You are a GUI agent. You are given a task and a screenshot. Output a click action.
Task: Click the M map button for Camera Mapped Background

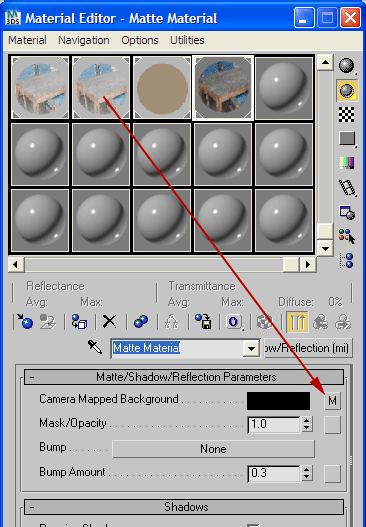coord(332,401)
